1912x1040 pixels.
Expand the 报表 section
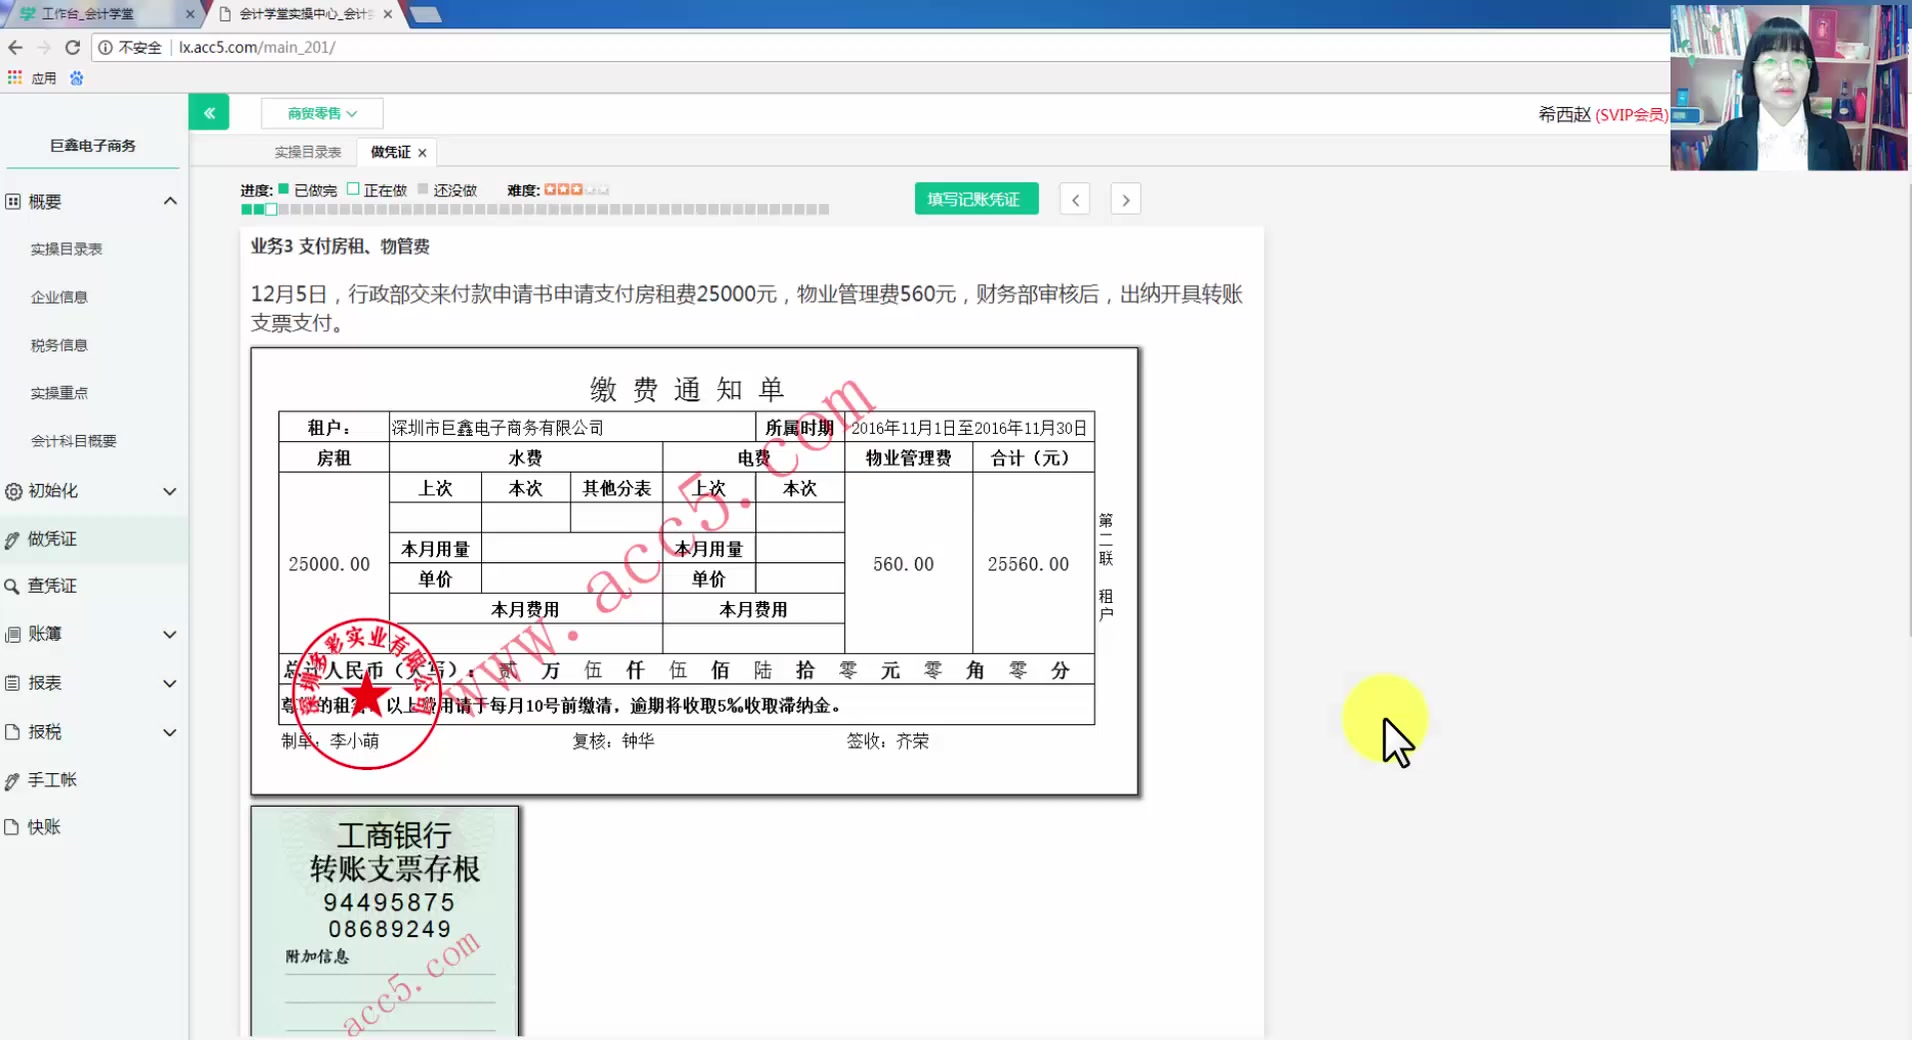(170, 683)
